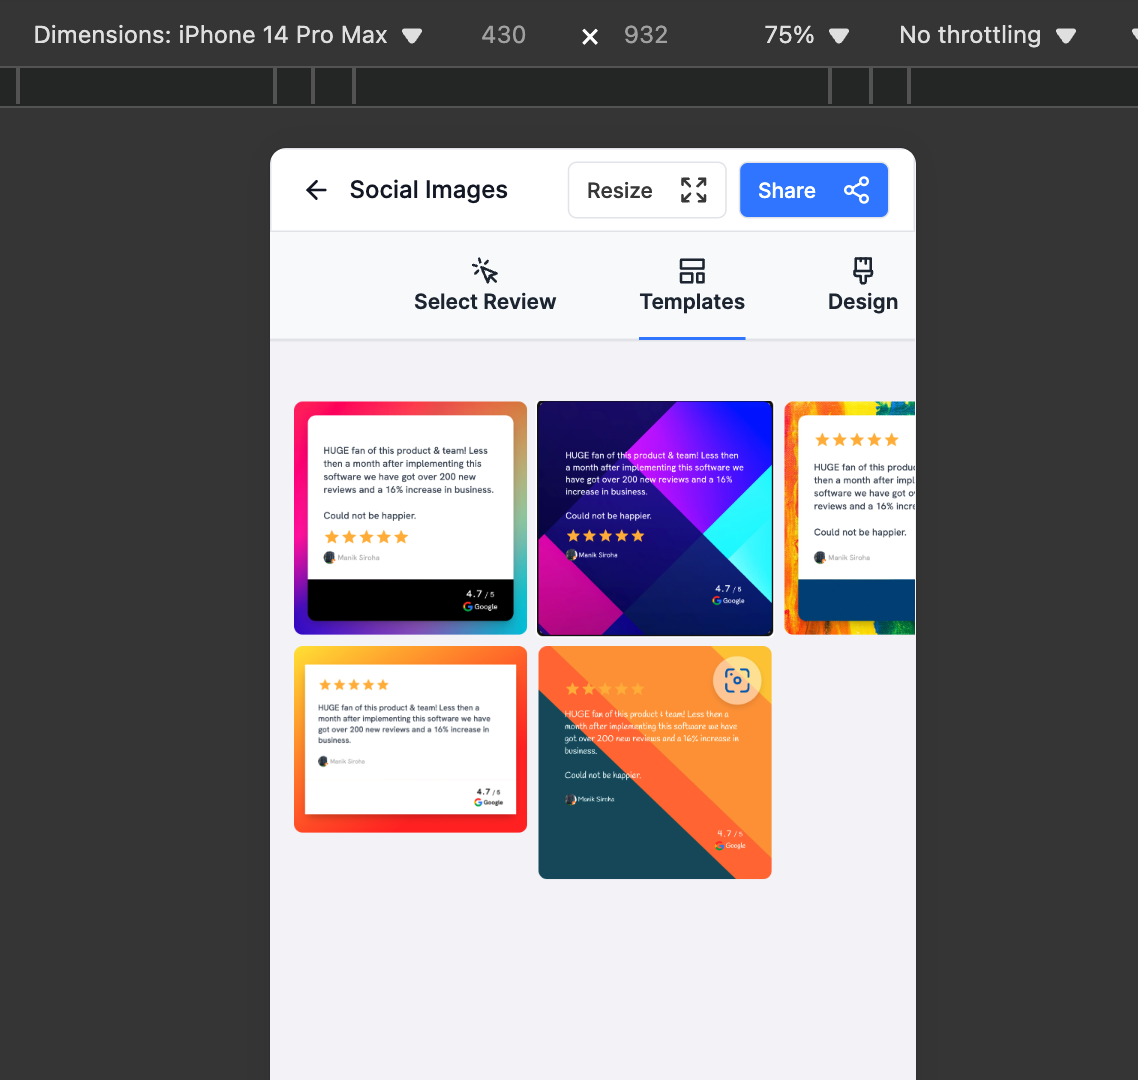Click the share network icon
The width and height of the screenshot is (1138, 1080).
pos(856,190)
